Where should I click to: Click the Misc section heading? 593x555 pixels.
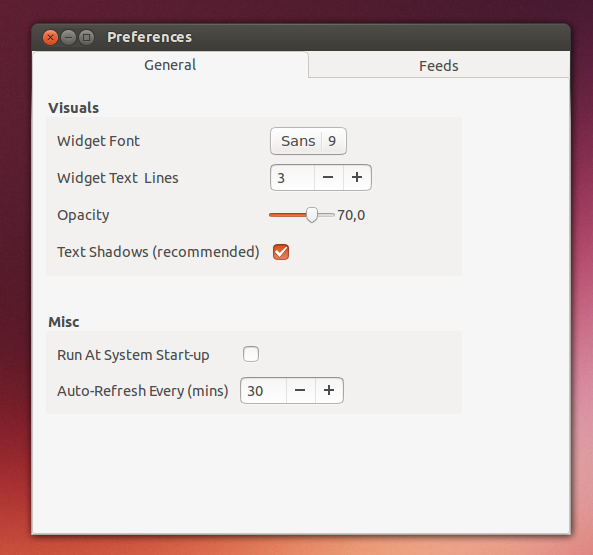click(64, 322)
